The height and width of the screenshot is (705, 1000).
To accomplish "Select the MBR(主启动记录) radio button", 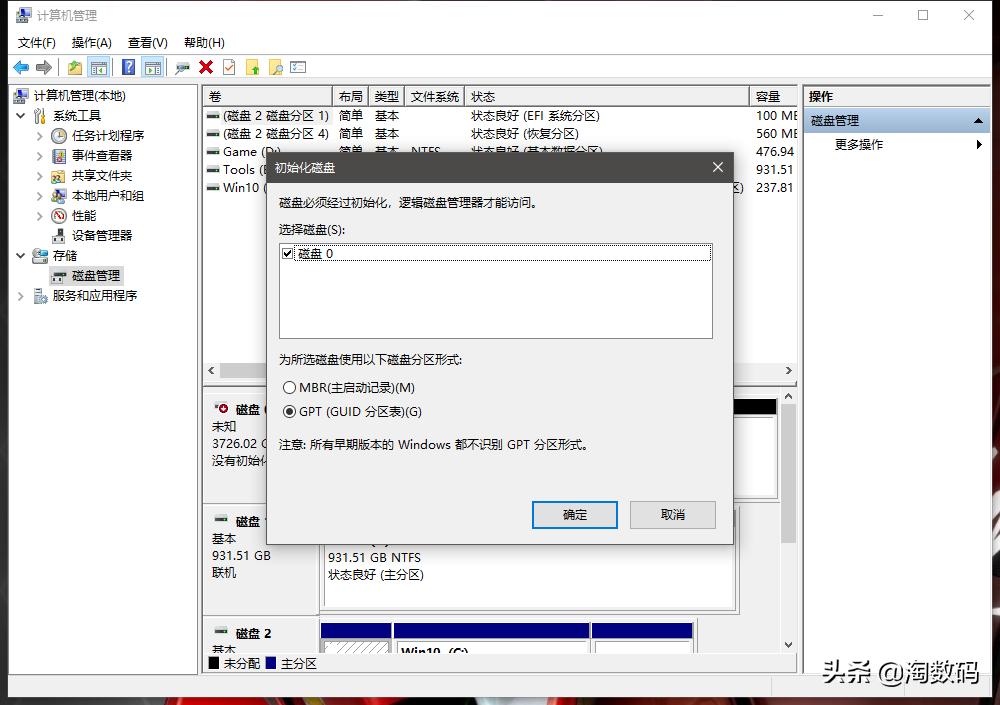I will pos(289,387).
